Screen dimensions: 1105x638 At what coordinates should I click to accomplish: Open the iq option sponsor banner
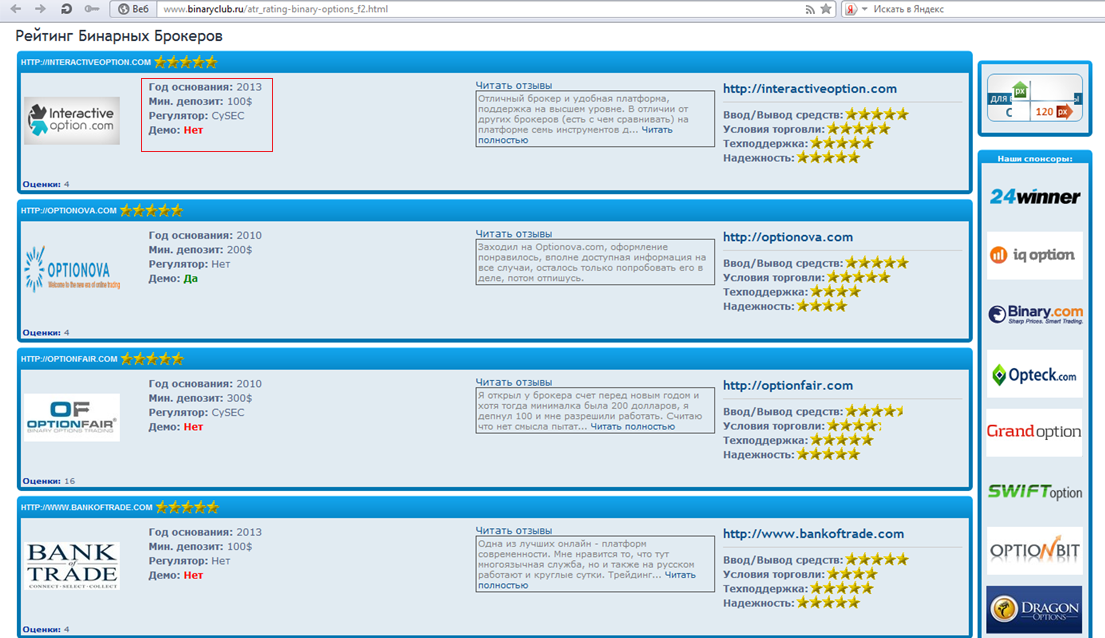tap(1034, 255)
